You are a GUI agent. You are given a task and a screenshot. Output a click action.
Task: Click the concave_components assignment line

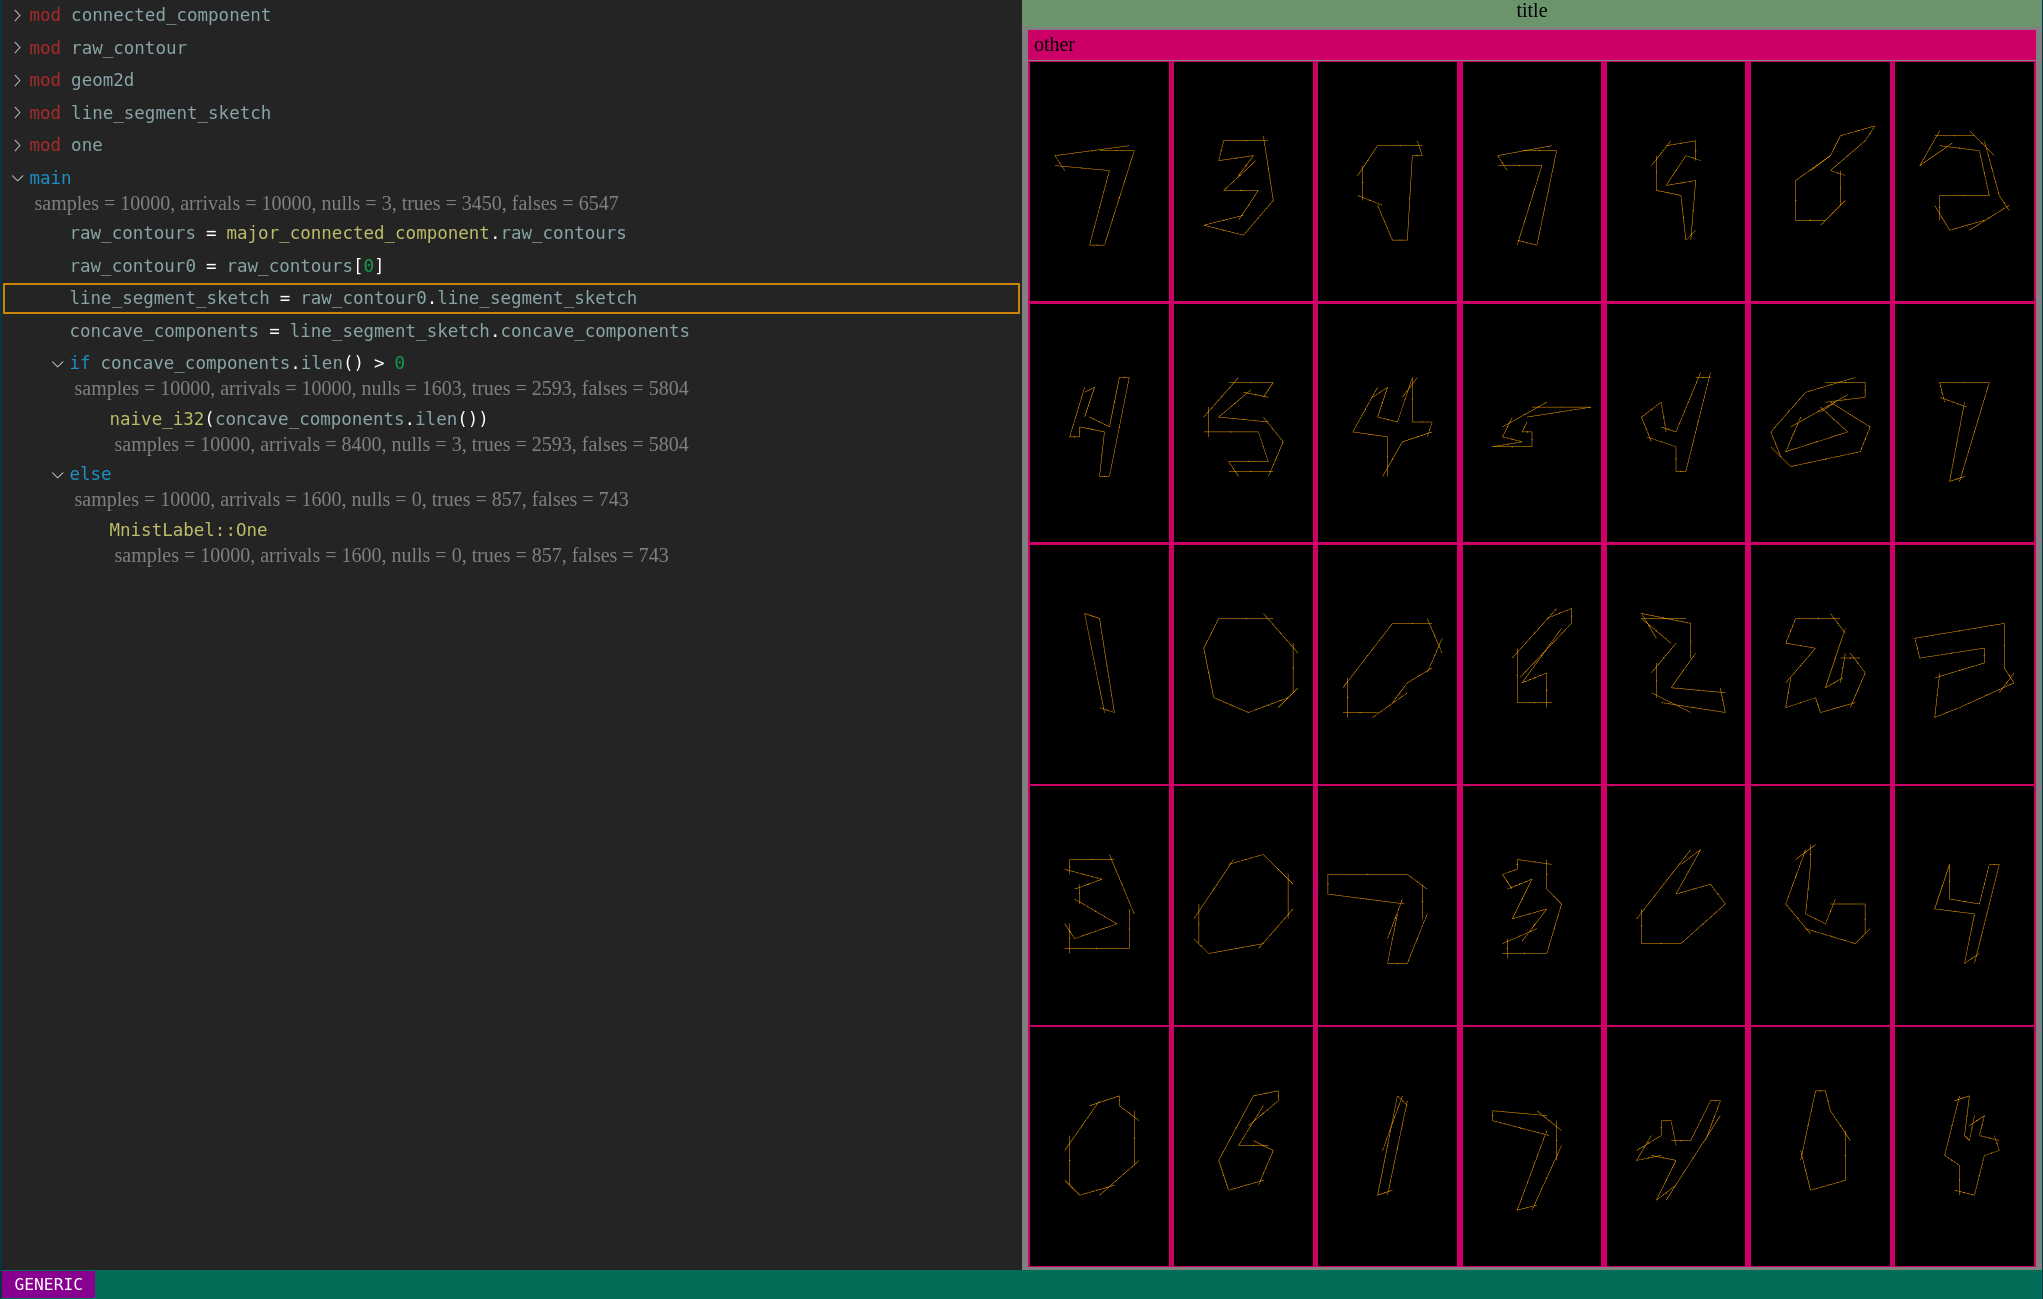379,331
